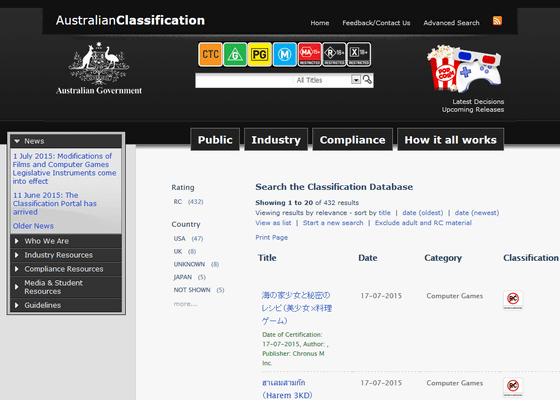This screenshot has height=400, width=560.
Task: Read the 11 June 2015 news item
Action: click(x=55, y=204)
